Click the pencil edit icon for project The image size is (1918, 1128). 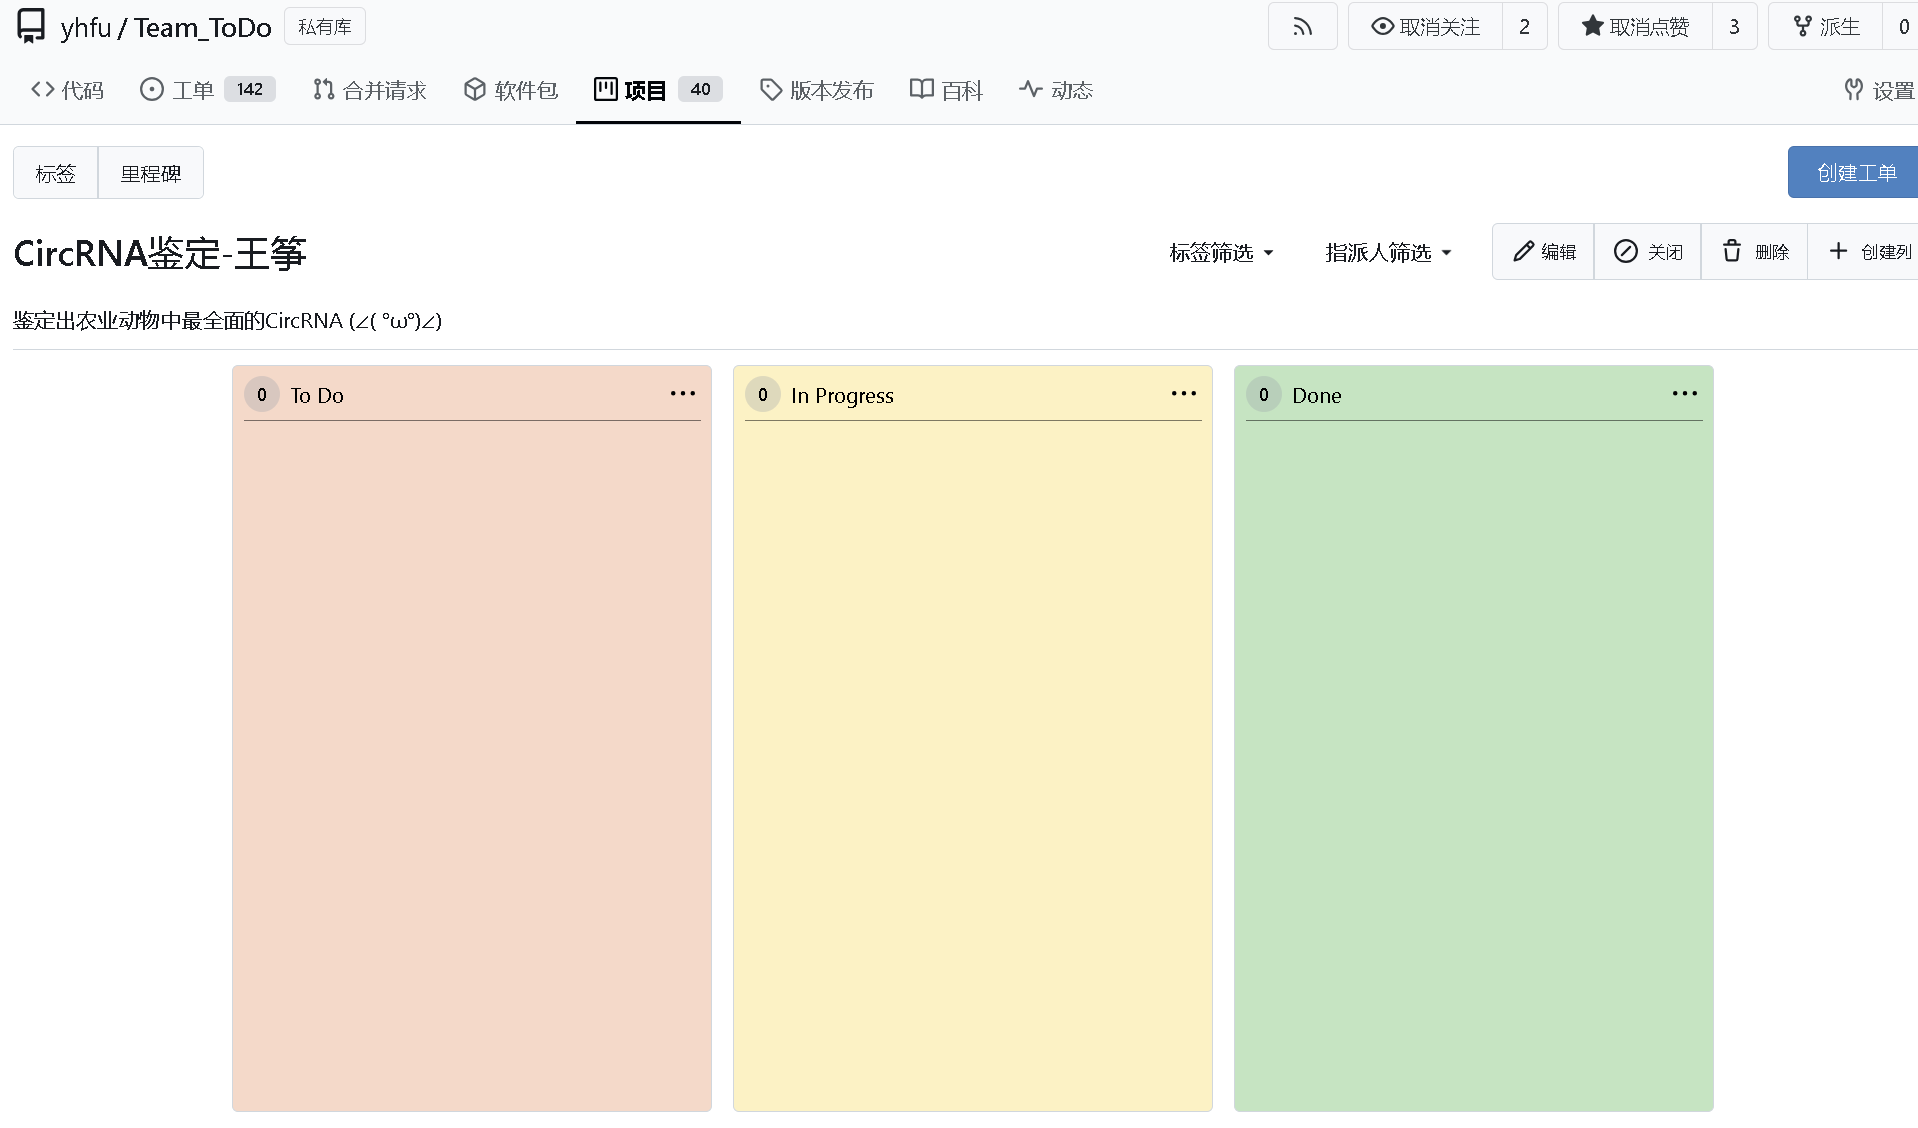tap(1523, 251)
